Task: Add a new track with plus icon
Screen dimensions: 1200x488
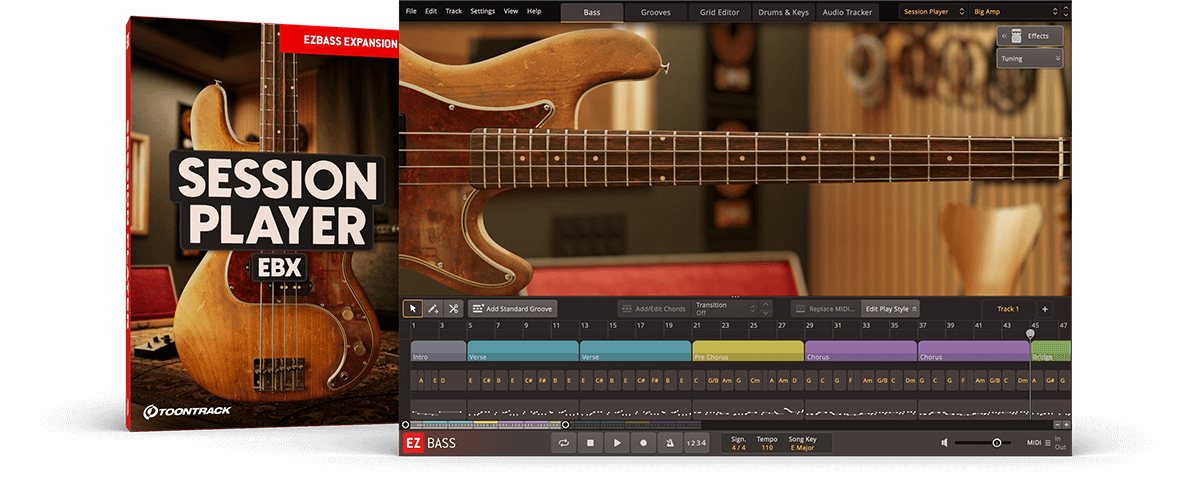Action: 1044,309
